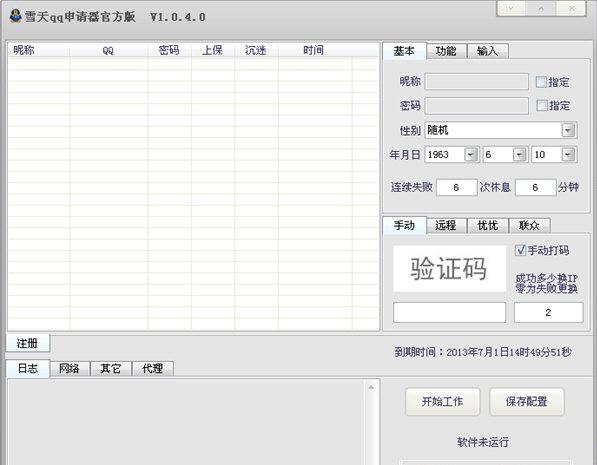
Task: Close the 雪天qq申请器 window
Action: pyautogui.click(x=571, y=8)
